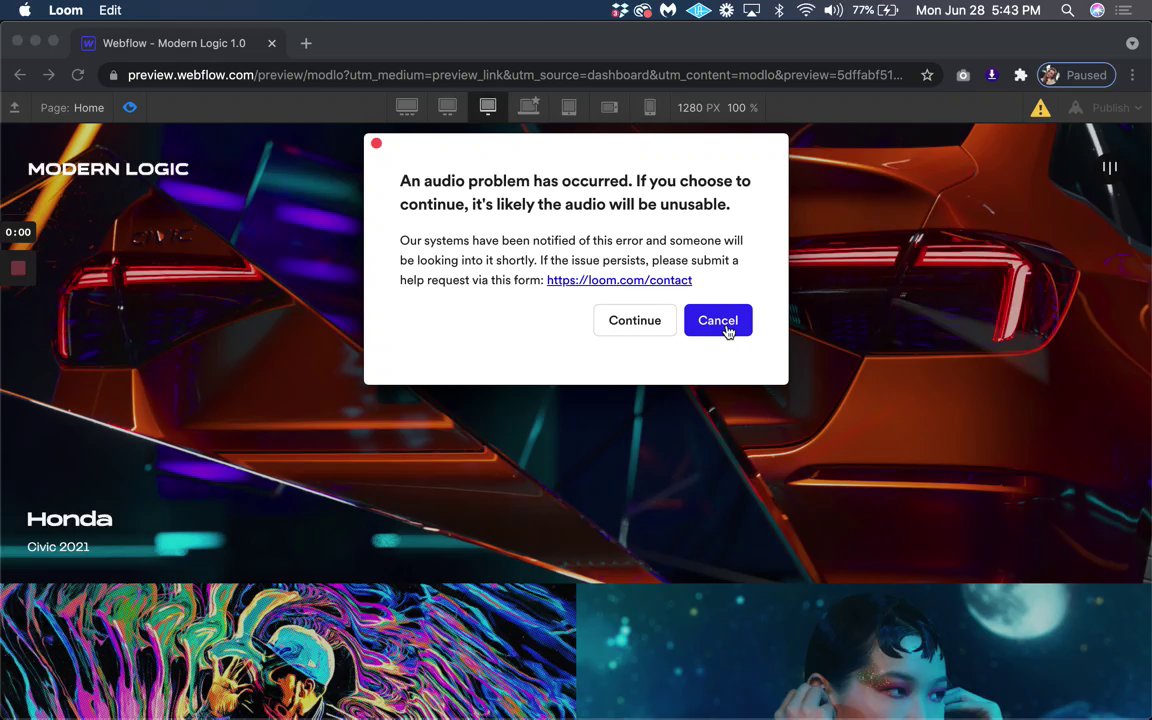
Task: Click the rocket icon beside Publish
Action: tap(1076, 108)
